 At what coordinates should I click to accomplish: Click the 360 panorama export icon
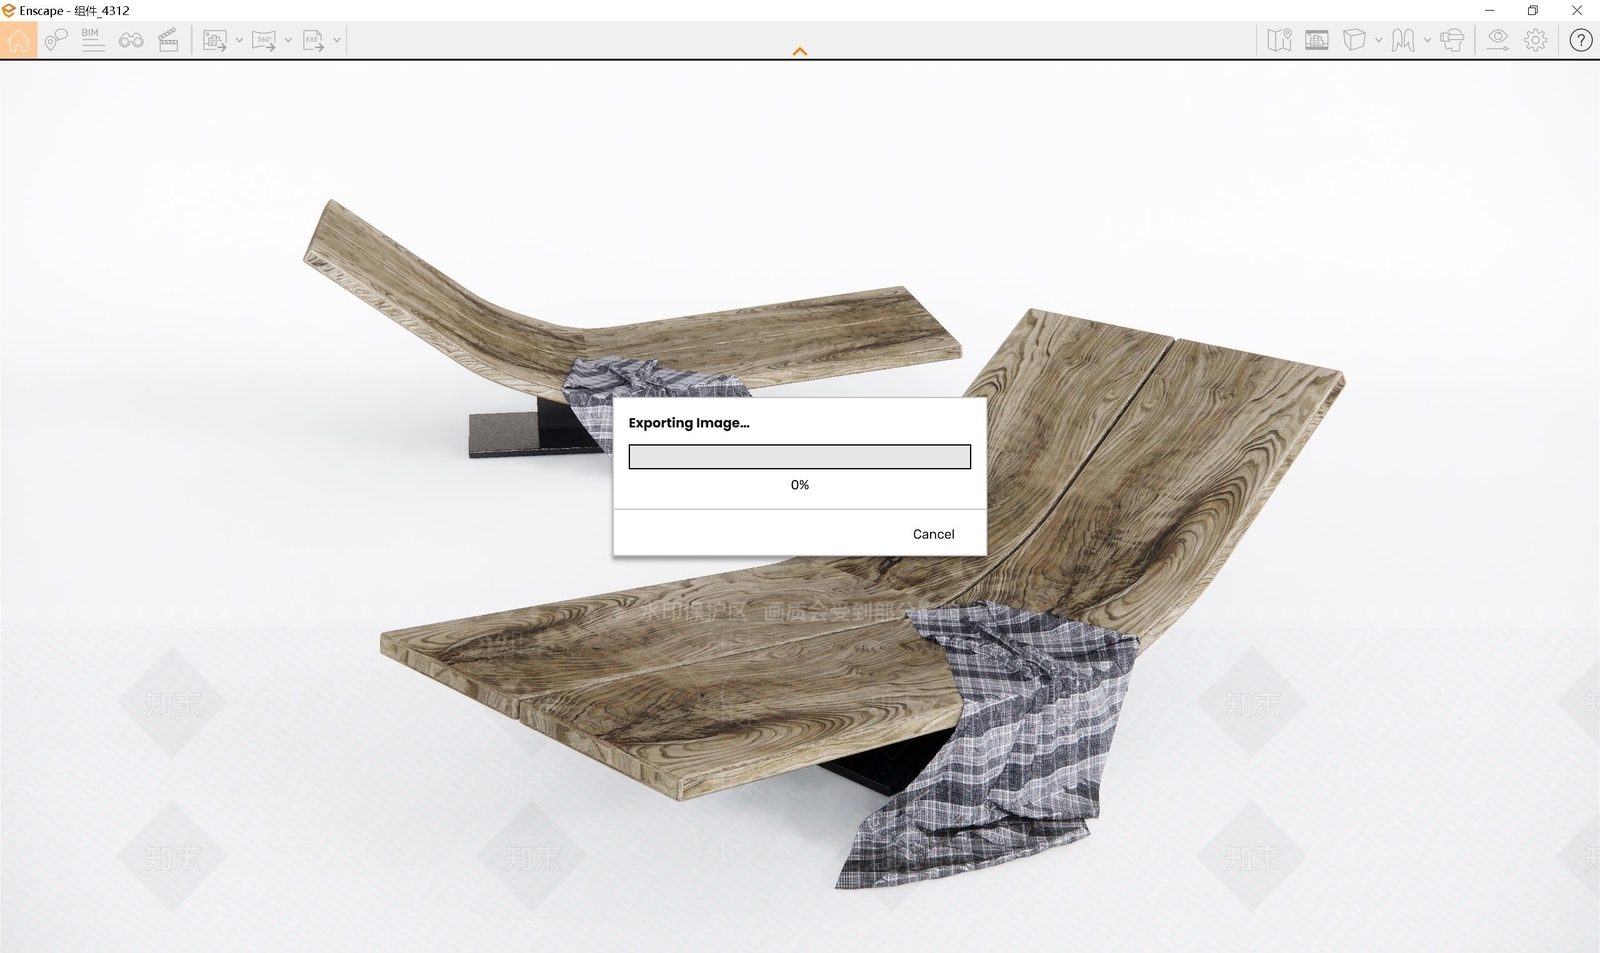[264, 40]
